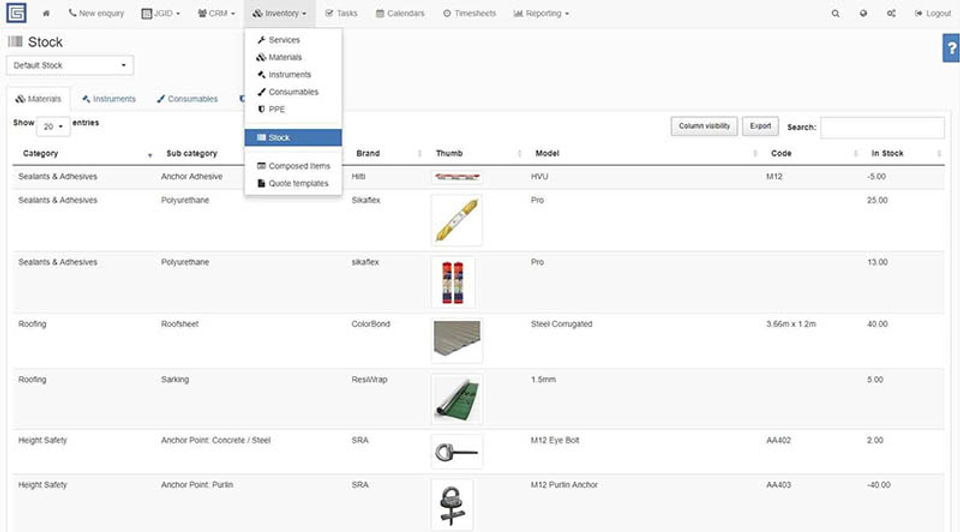Open the ColorBond roofsheet thumbnail
The height and width of the screenshot is (532, 960).
coord(457,340)
